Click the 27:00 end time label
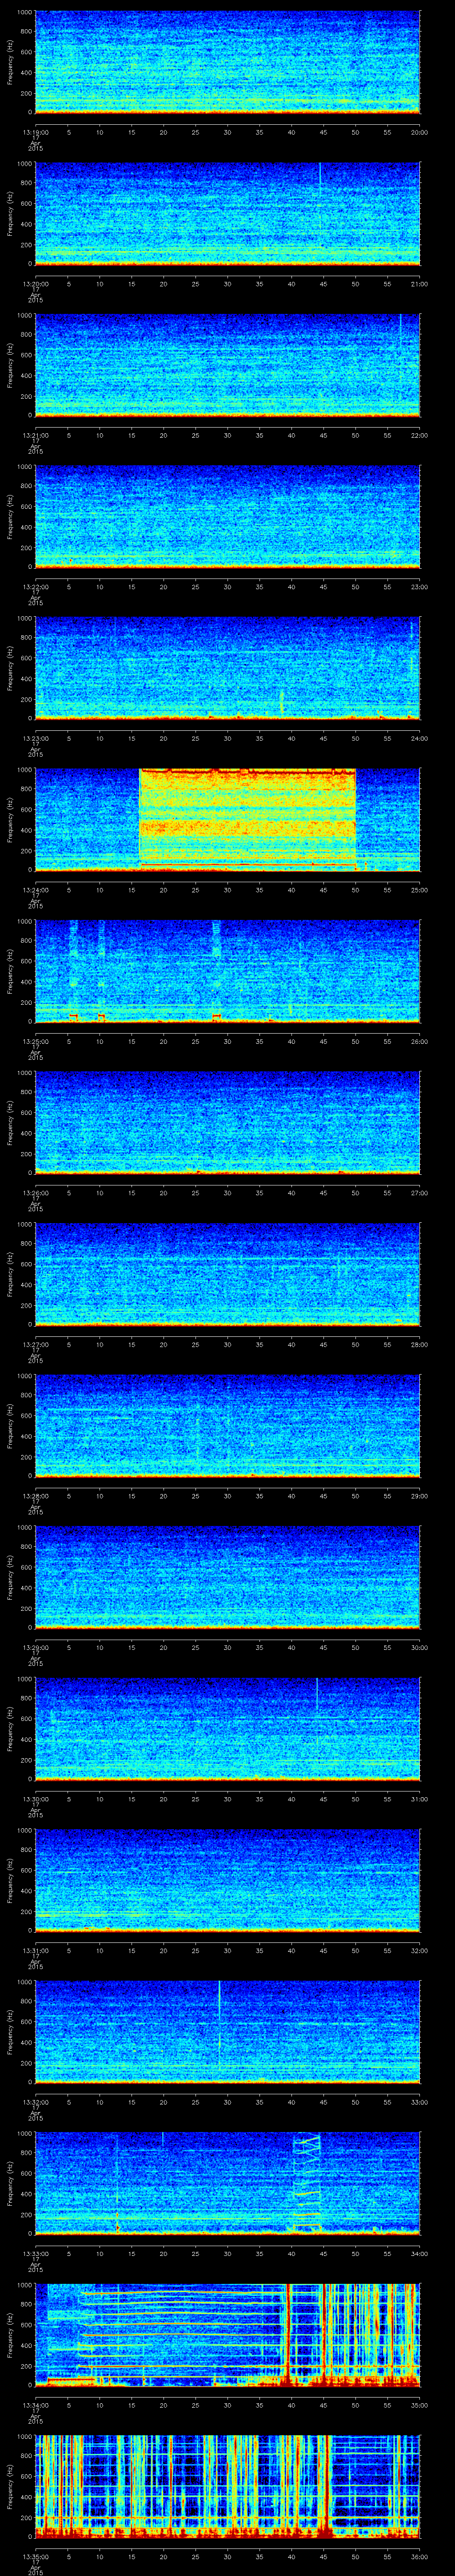 tap(419, 1193)
